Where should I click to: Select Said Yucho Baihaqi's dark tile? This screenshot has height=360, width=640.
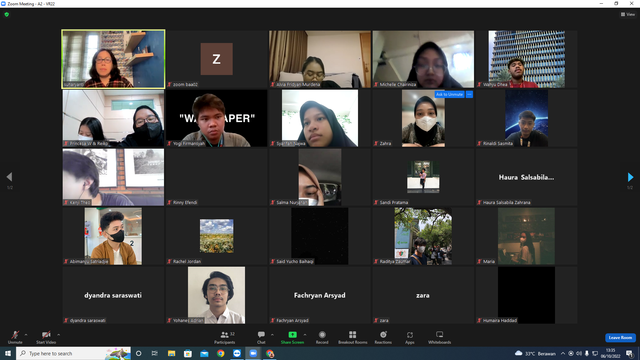[320, 236]
